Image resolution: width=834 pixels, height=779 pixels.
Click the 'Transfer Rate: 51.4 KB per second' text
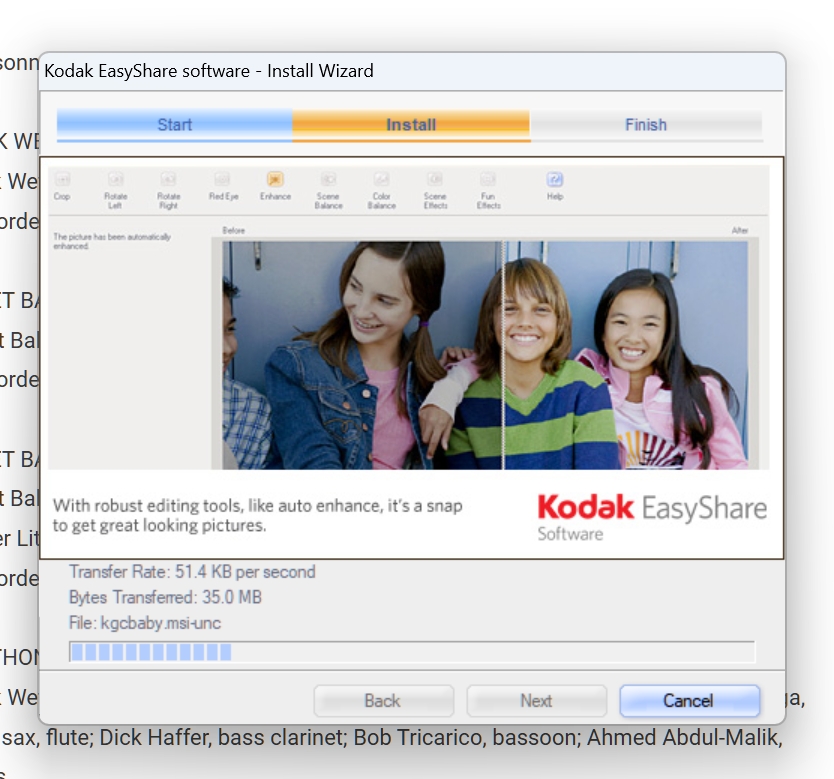192,572
